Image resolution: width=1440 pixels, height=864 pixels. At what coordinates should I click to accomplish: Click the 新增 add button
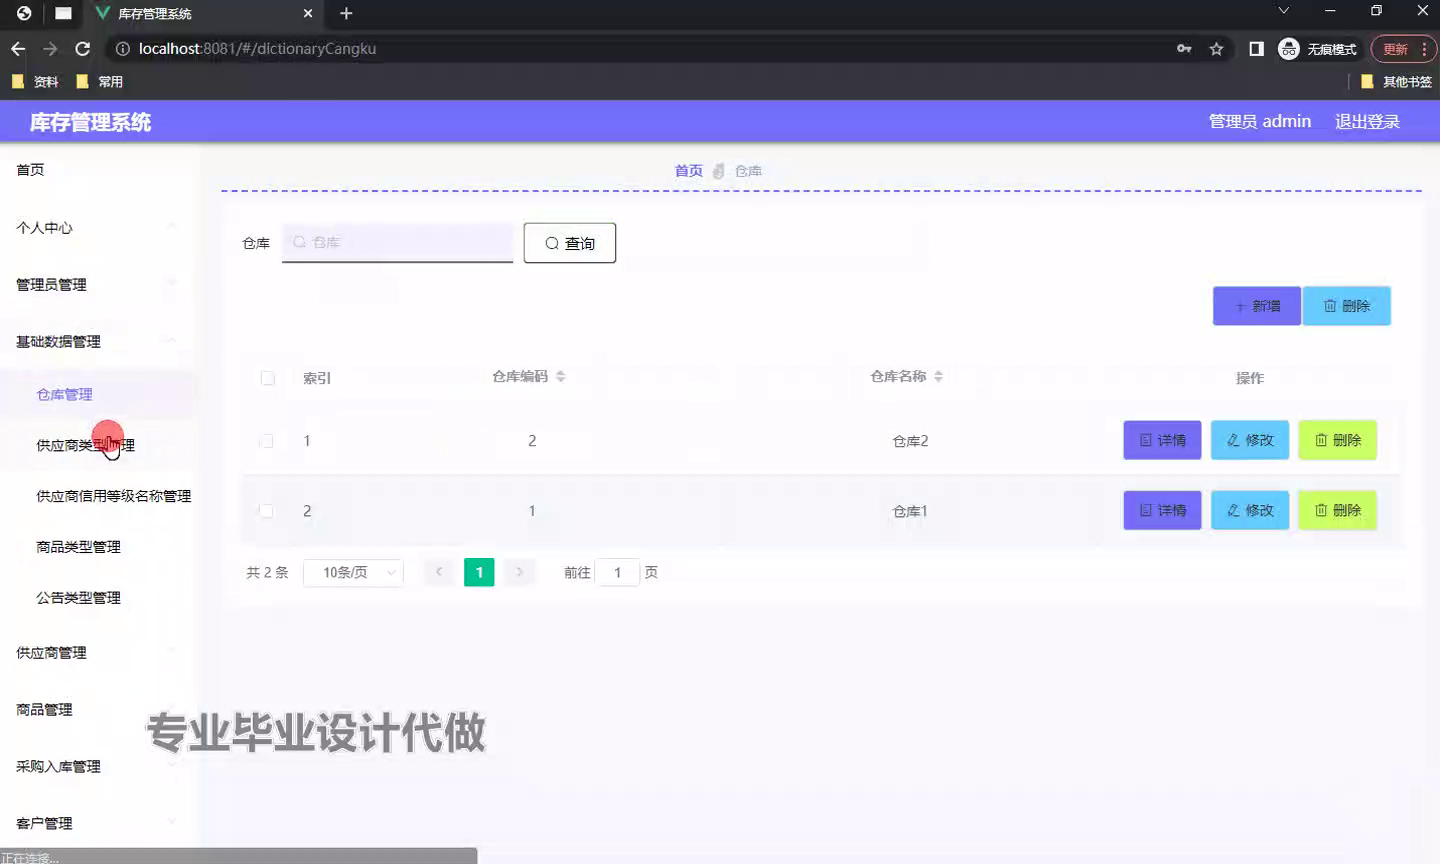1257,306
